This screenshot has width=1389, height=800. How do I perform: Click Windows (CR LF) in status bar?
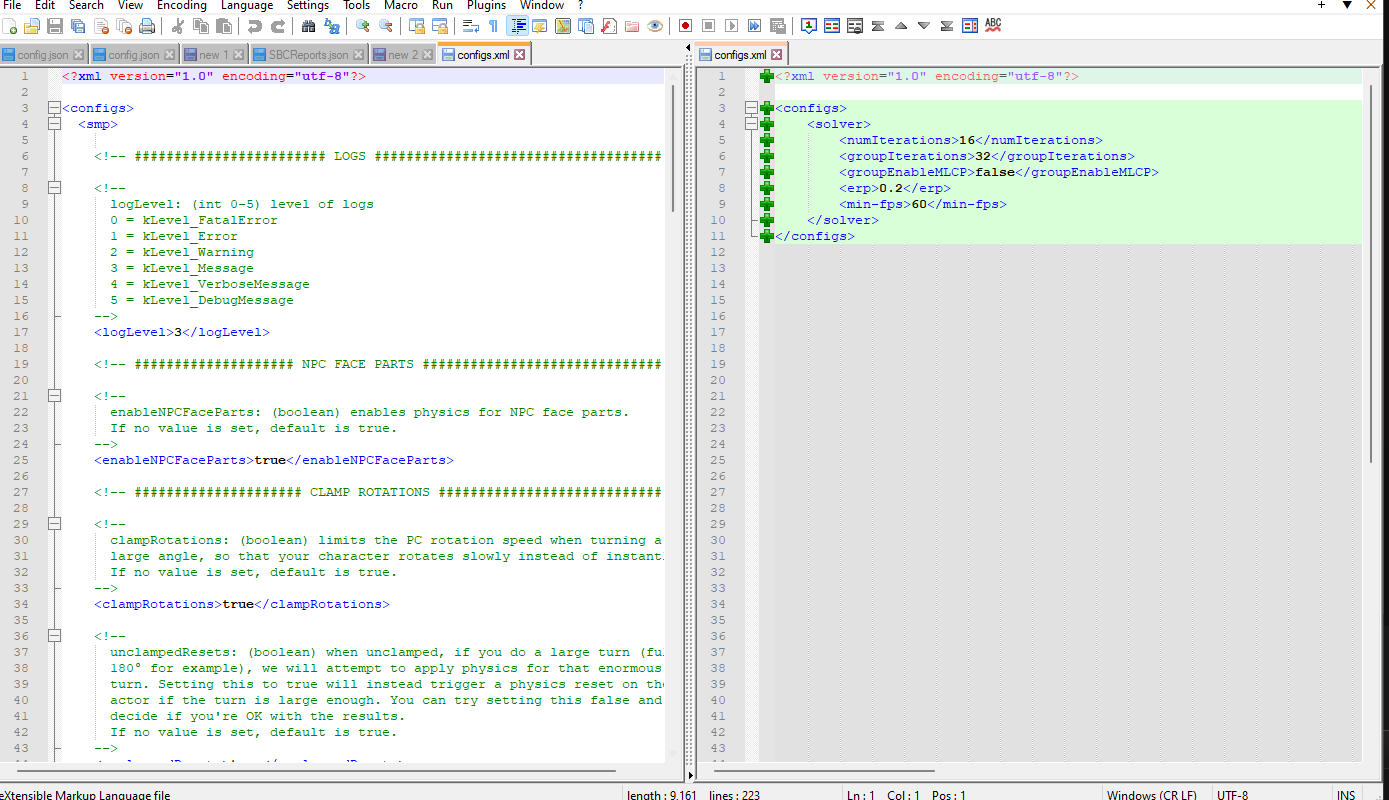click(1152, 795)
